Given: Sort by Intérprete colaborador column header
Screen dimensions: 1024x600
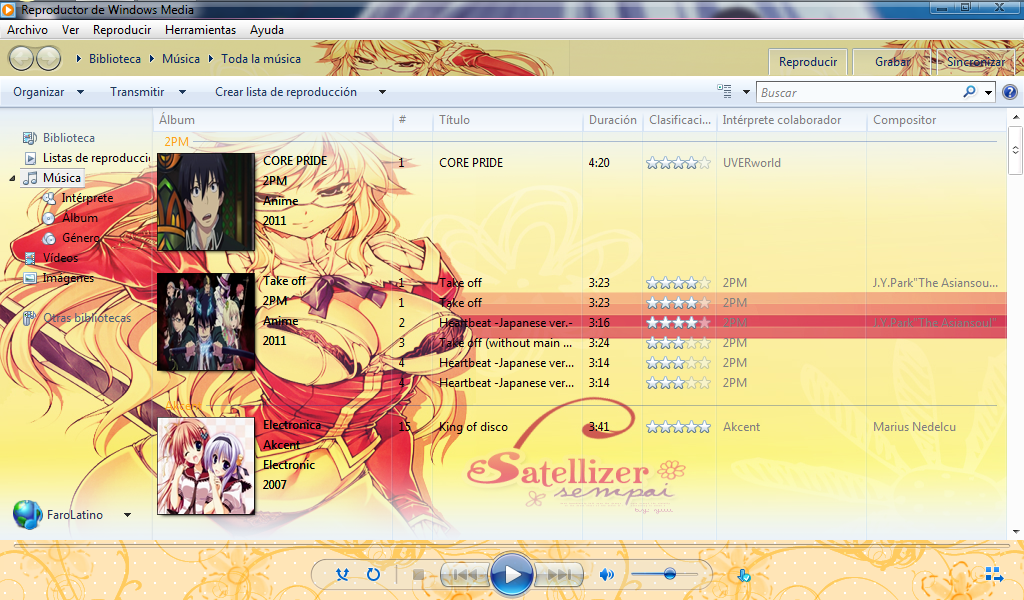Looking at the screenshot, I should (791, 119).
